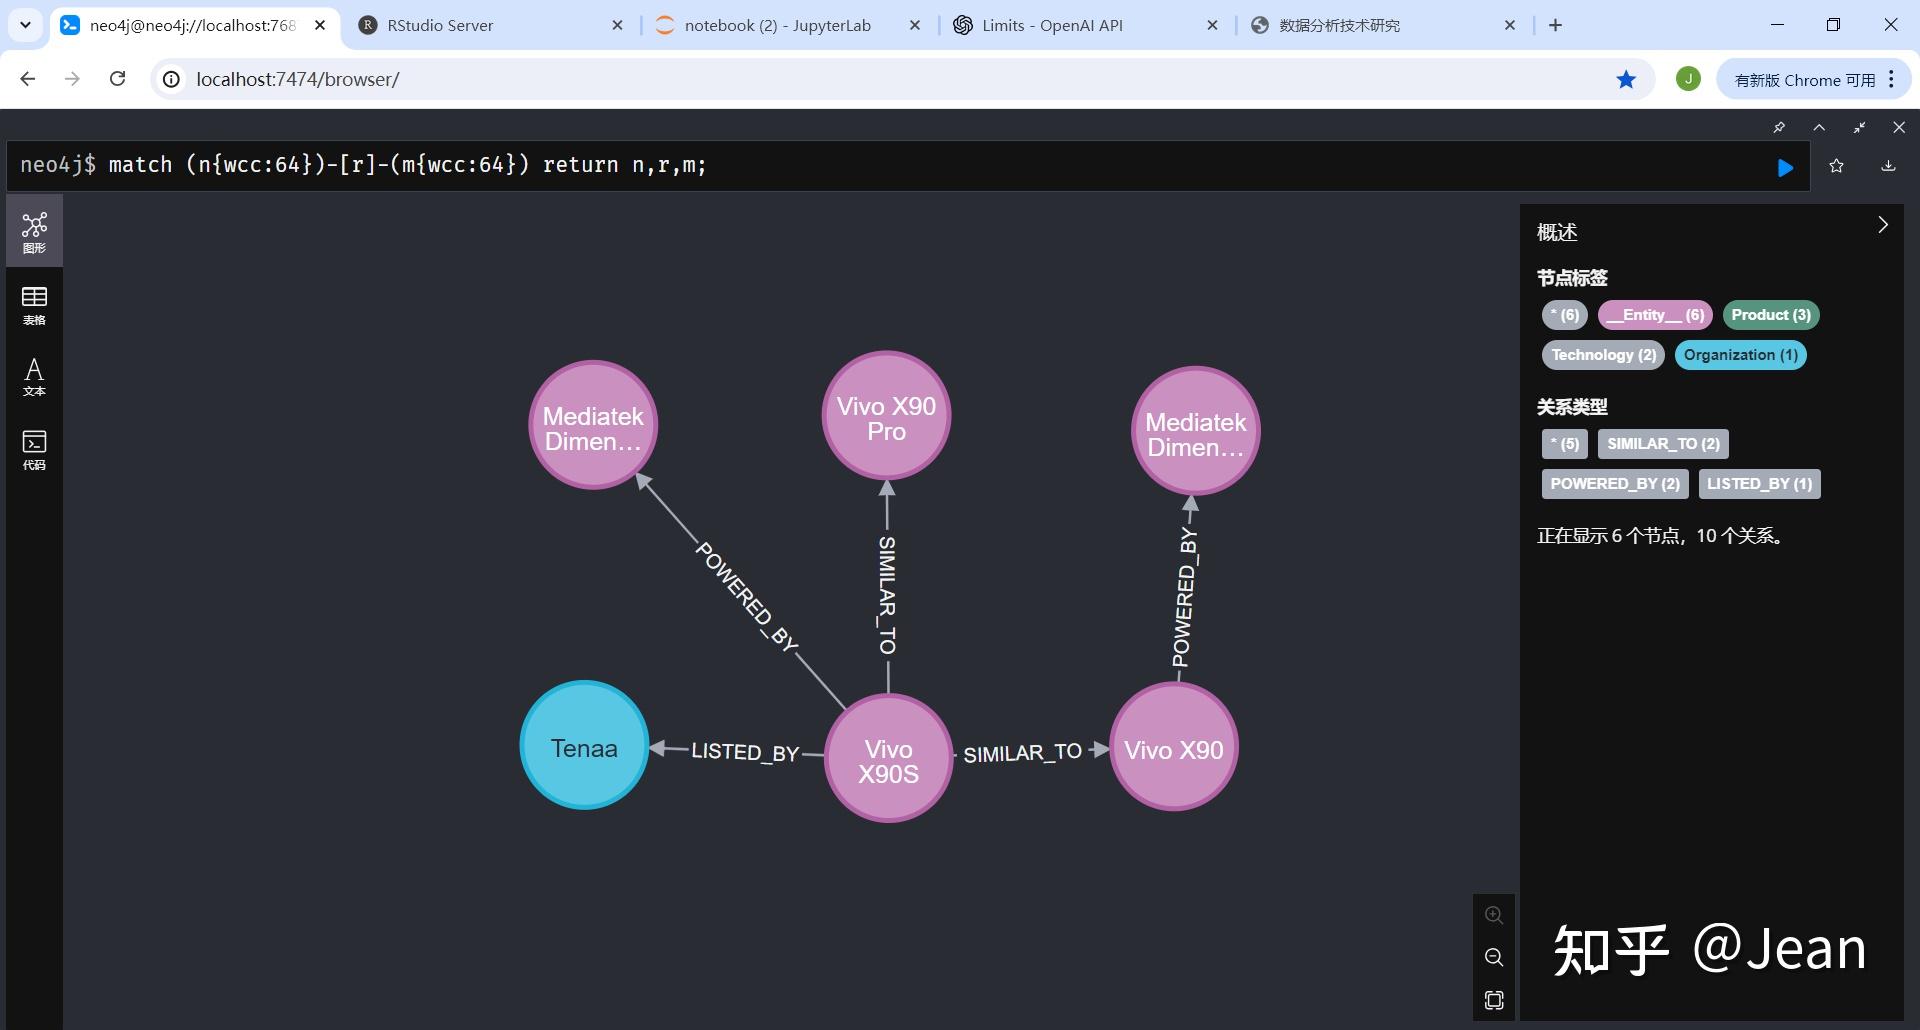Select the graph (图形) view icon
1920x1030 pixels.
click(x=34, y=230)
